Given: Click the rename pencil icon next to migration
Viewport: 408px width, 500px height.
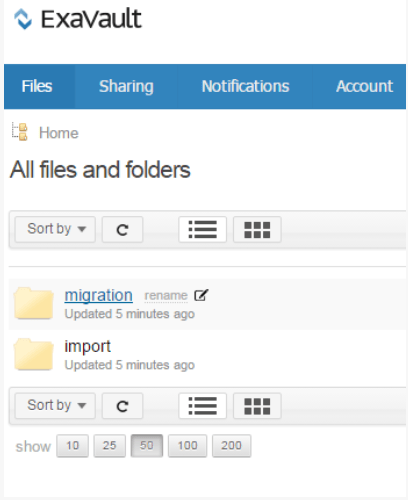Looking at the screenshot, I should (201, 295).
